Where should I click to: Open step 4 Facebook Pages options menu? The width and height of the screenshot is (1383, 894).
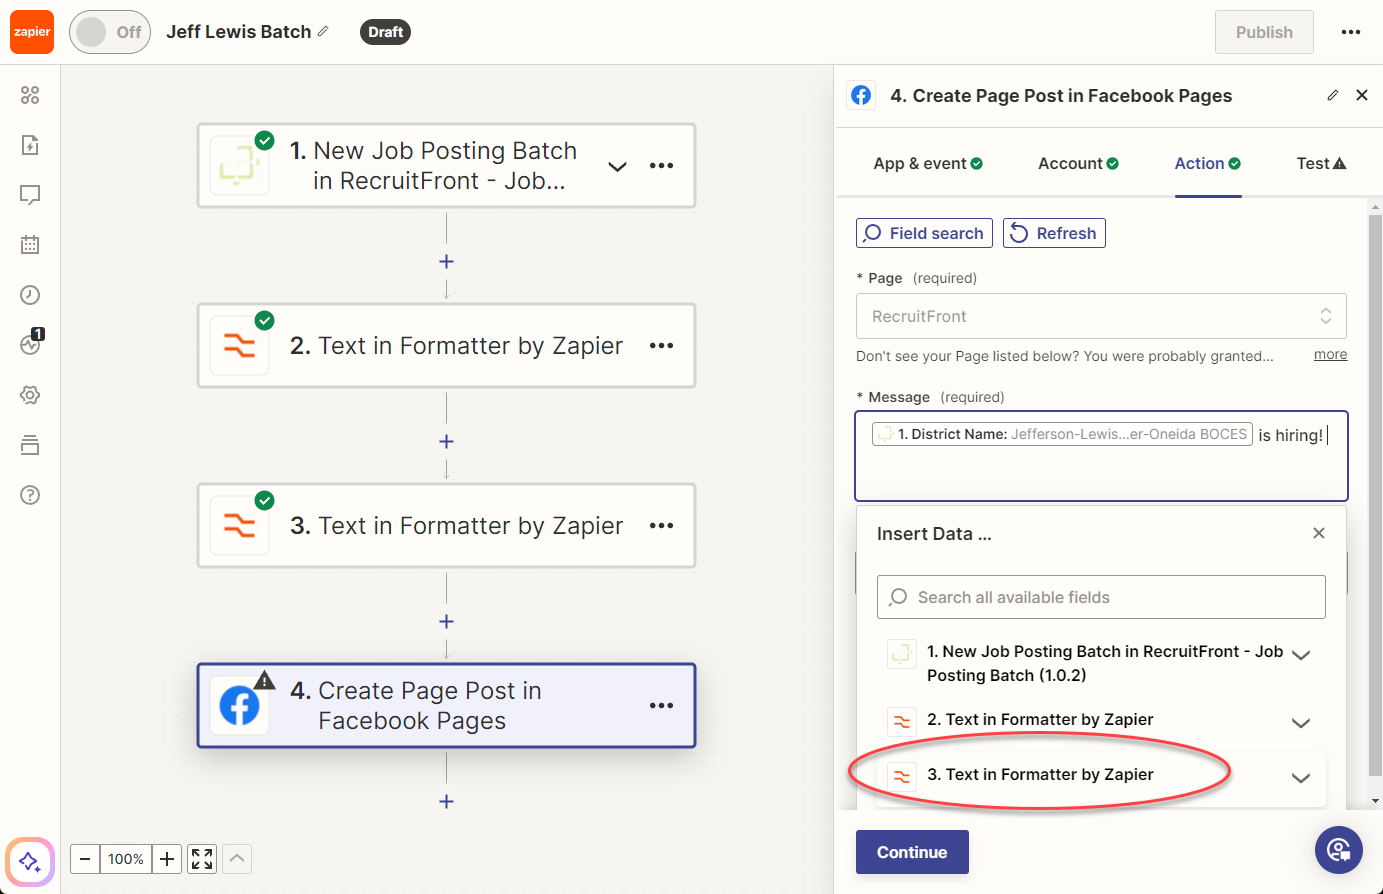(661, 706)
